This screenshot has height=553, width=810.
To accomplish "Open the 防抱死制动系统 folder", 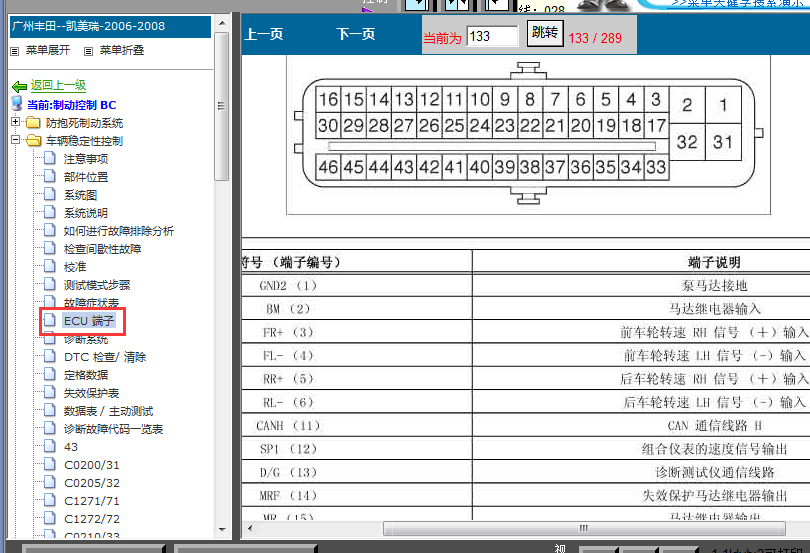I will click(x=84, y=123).
